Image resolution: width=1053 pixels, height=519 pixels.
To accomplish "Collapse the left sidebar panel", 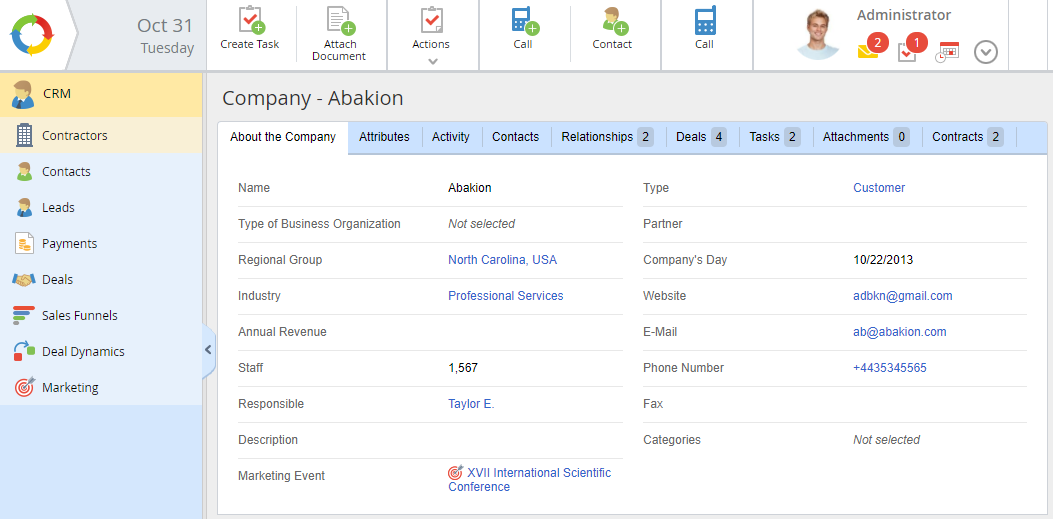I will (208, 350).
